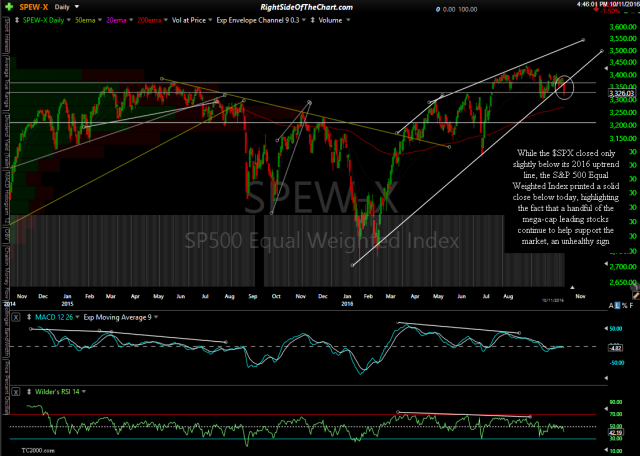
Task: Open the Exp Envelope Channel dropdown arrow
Action: pyautogui.click(x=304, y=20)
